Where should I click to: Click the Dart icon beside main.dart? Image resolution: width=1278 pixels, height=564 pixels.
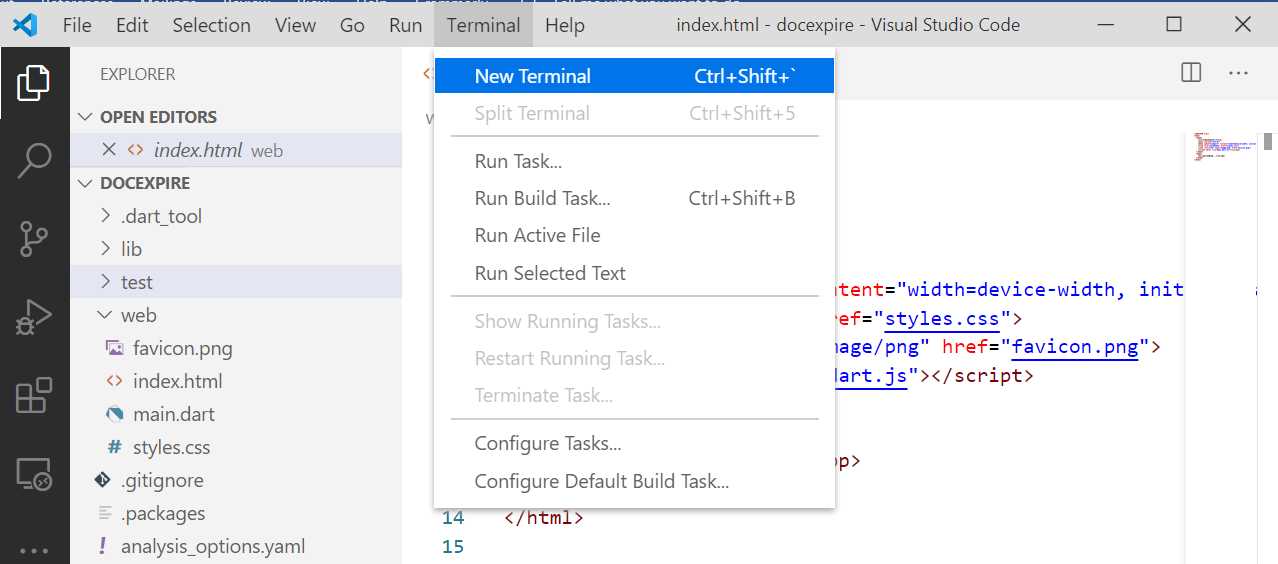tap(114, 414)
